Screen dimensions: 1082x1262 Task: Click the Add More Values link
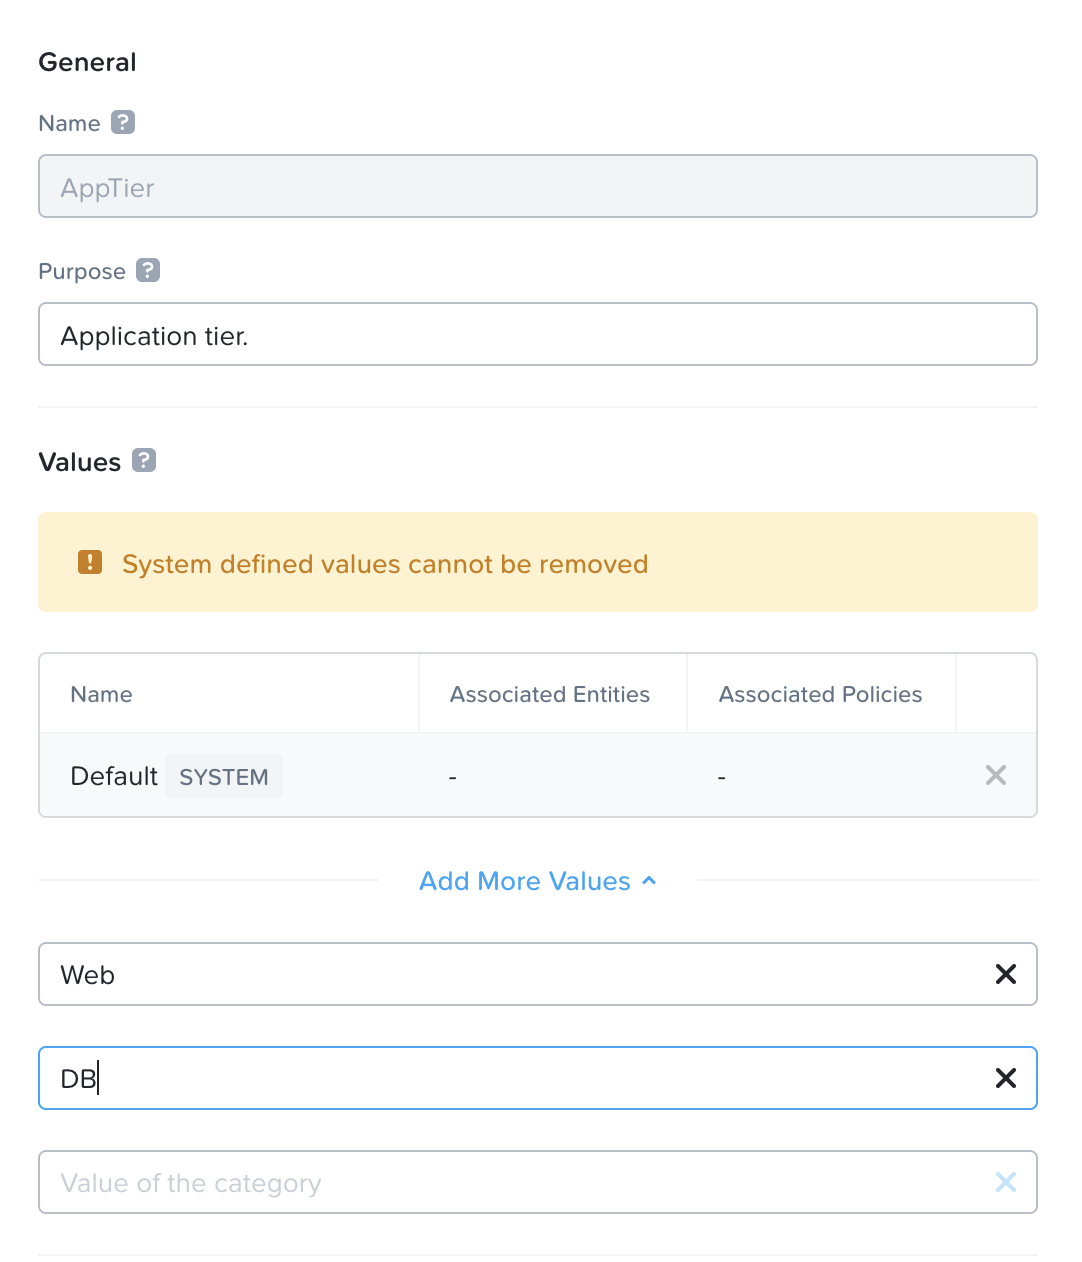tap(524, 881)
